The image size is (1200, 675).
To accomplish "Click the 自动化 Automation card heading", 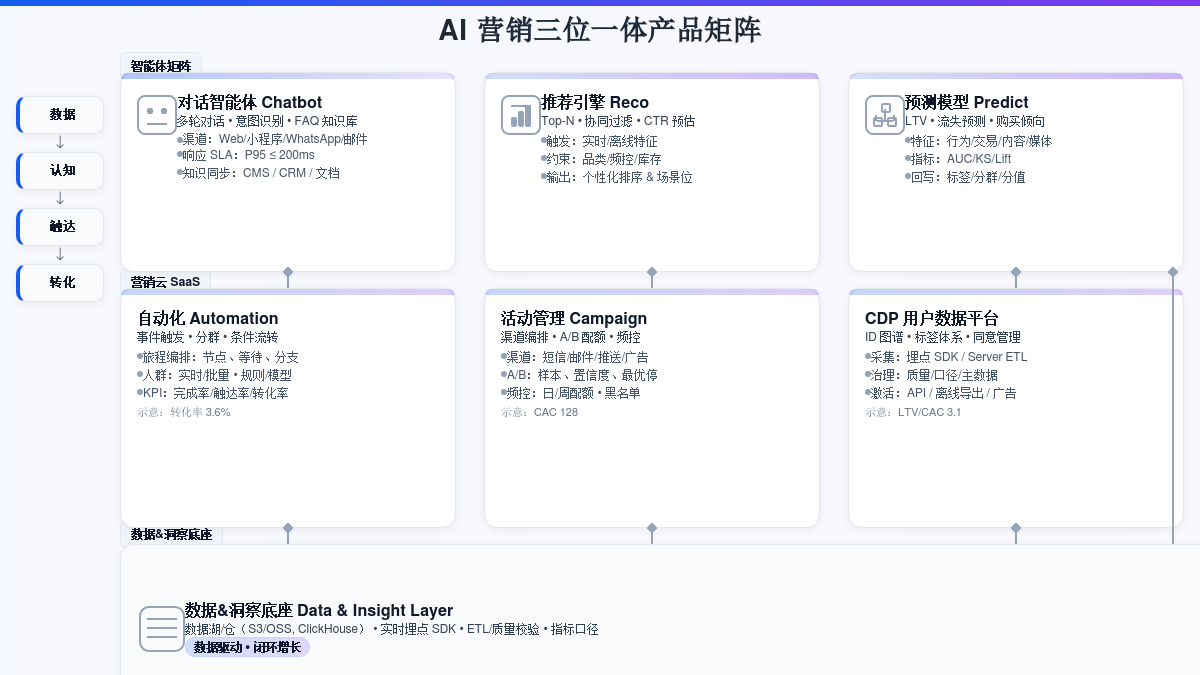I will point(207,319).
